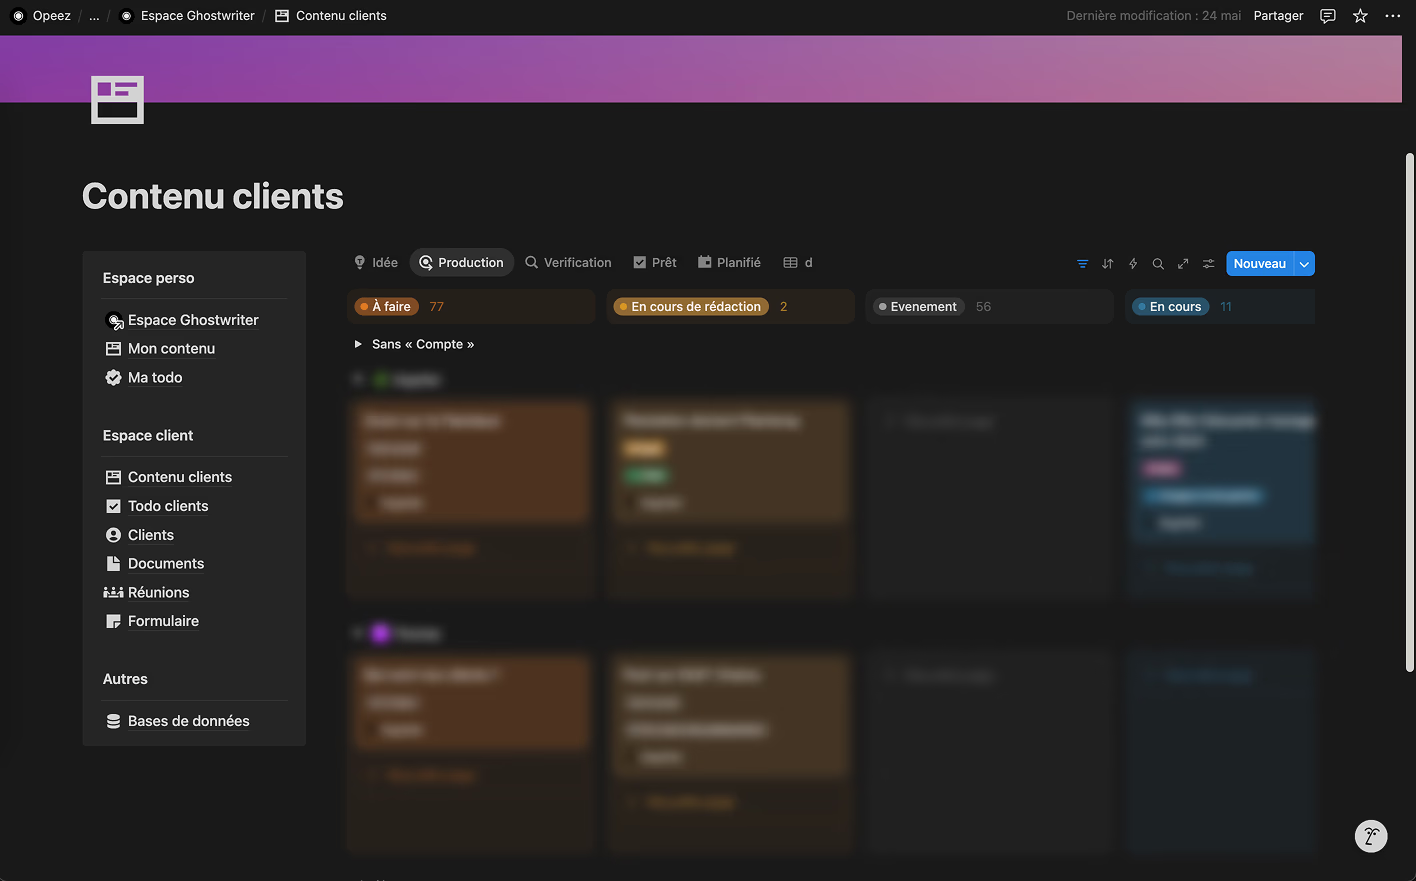1416x881 pixels.
Task: Click the Partager button
Action: coord(1278,16)
